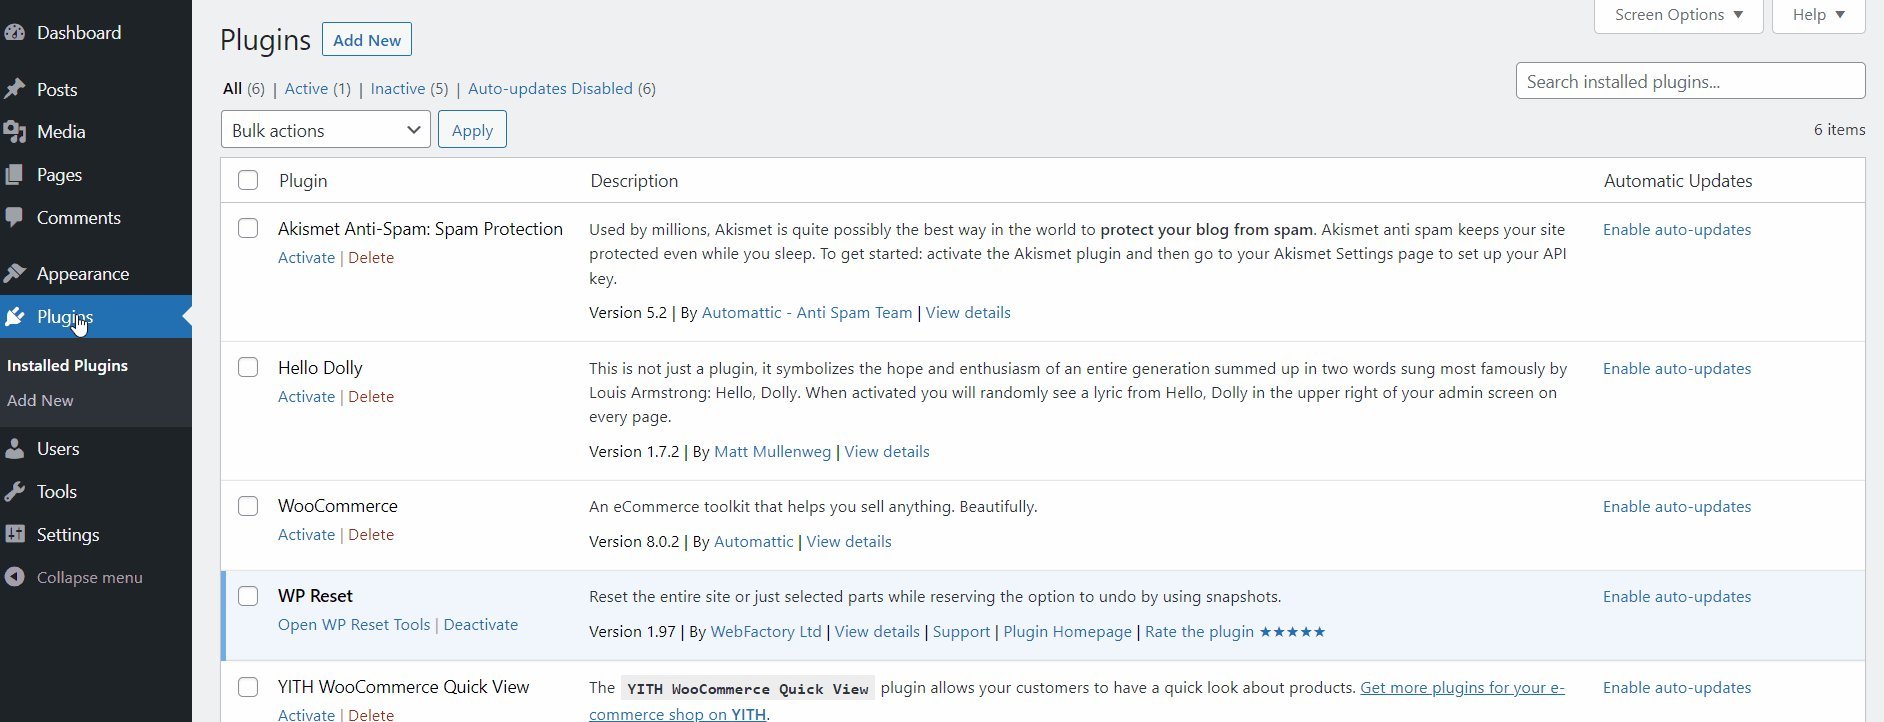Click Collapse menu text
This screenshot has height=722, width=1884.
pyautogui.click(x=90, y=578)
